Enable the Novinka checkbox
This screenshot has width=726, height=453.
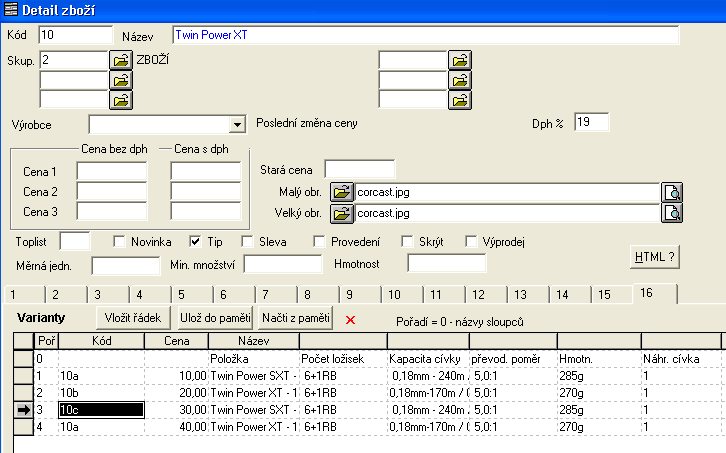click(x=119, y=241)
